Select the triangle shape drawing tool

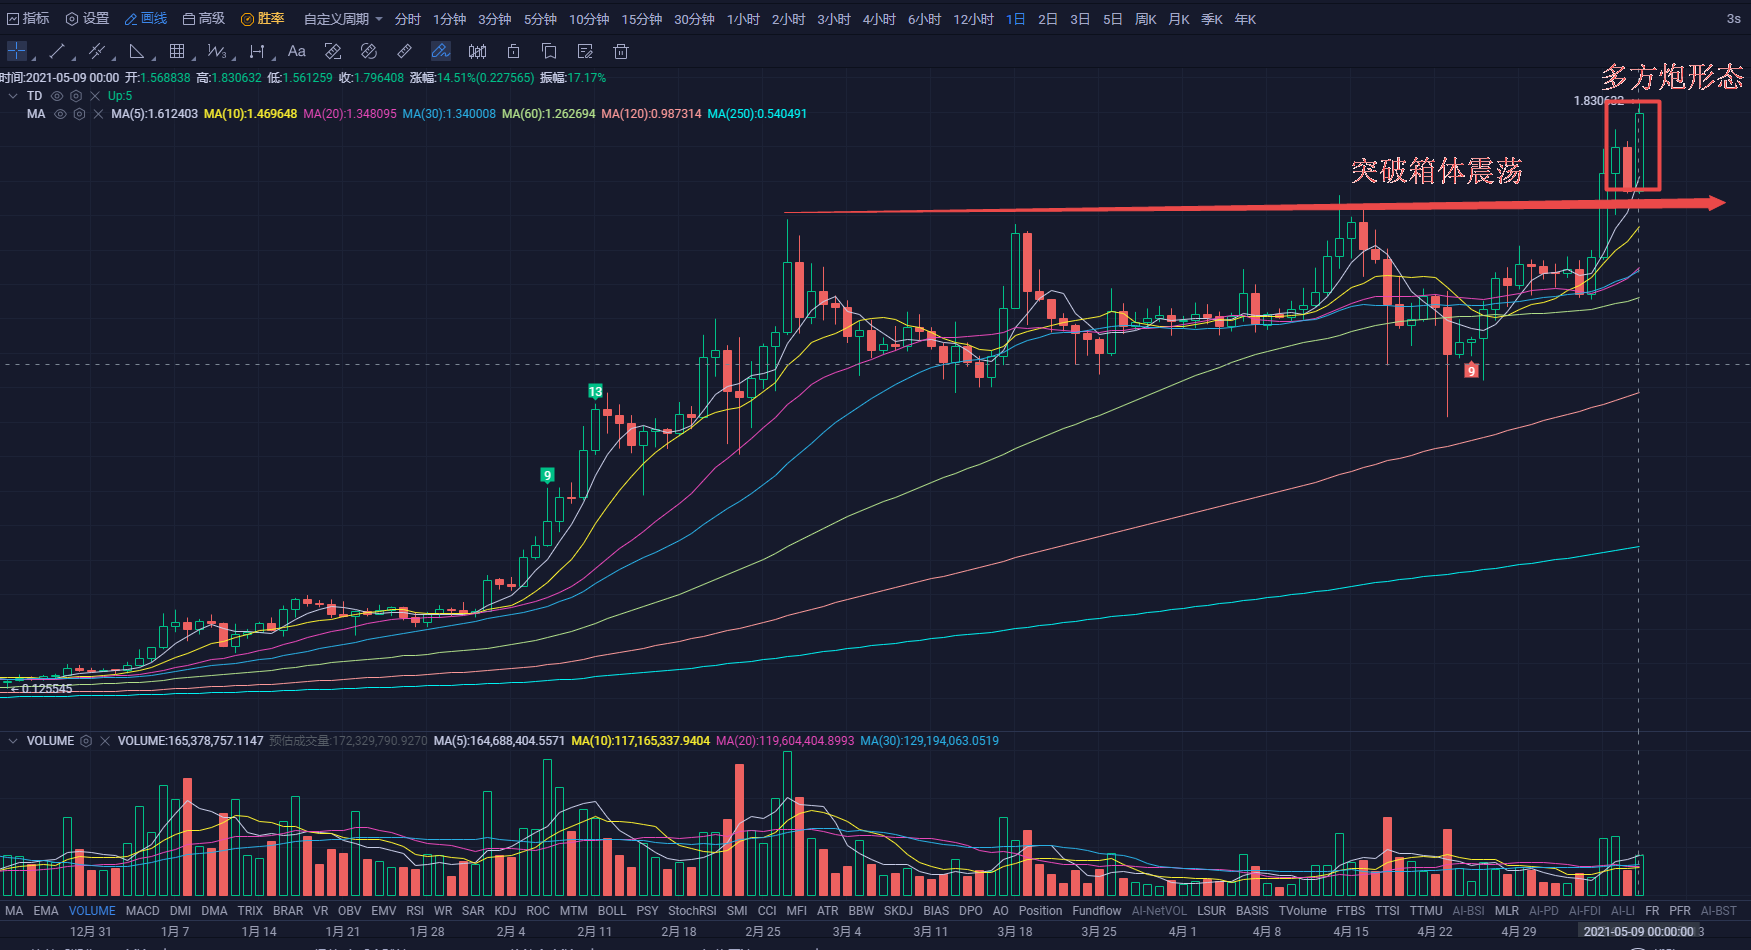tap(137, 51)
